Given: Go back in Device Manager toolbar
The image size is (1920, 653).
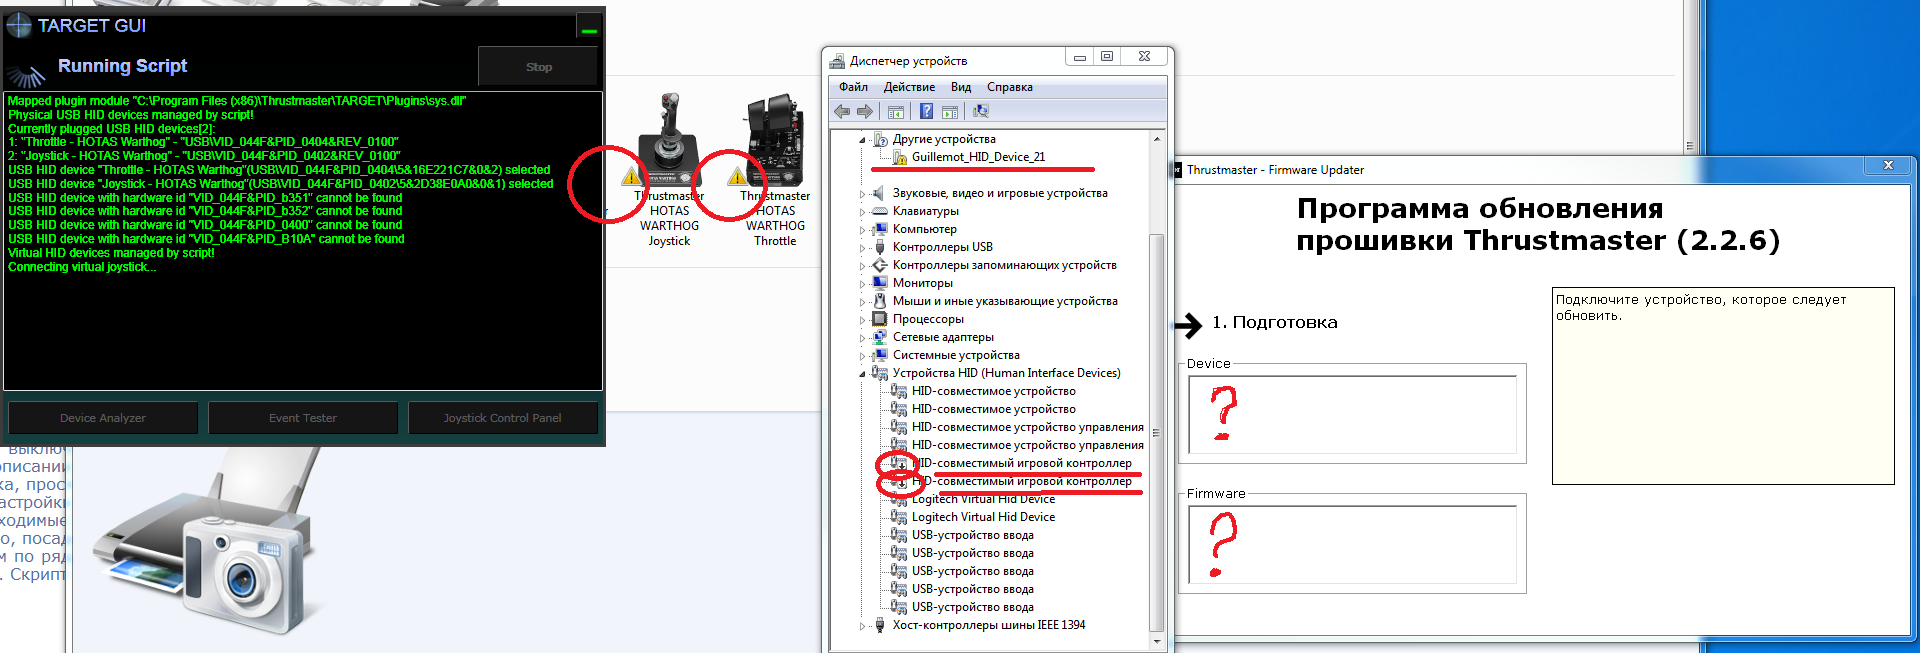Looking at the screenshot, I should pos(842,112).
